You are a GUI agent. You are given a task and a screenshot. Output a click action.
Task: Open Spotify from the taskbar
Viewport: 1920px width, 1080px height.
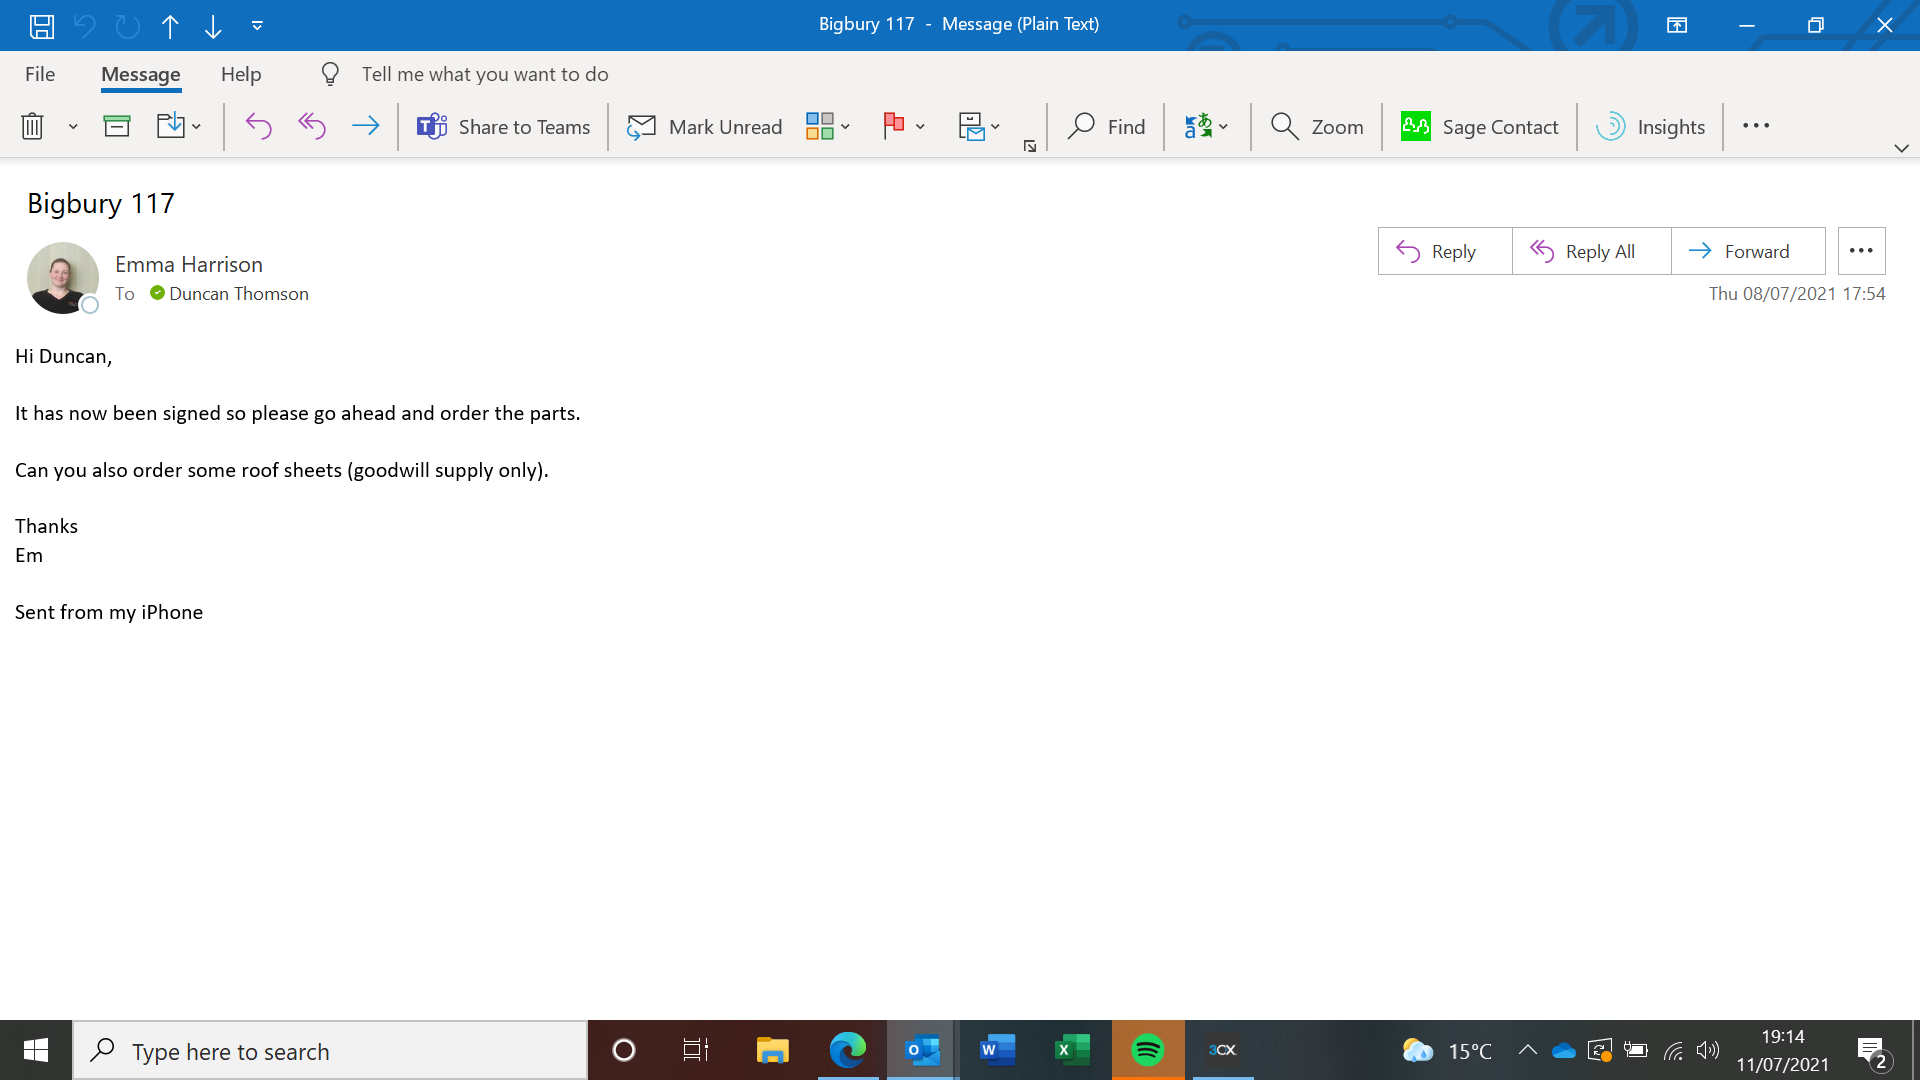coord(1147,1050)
